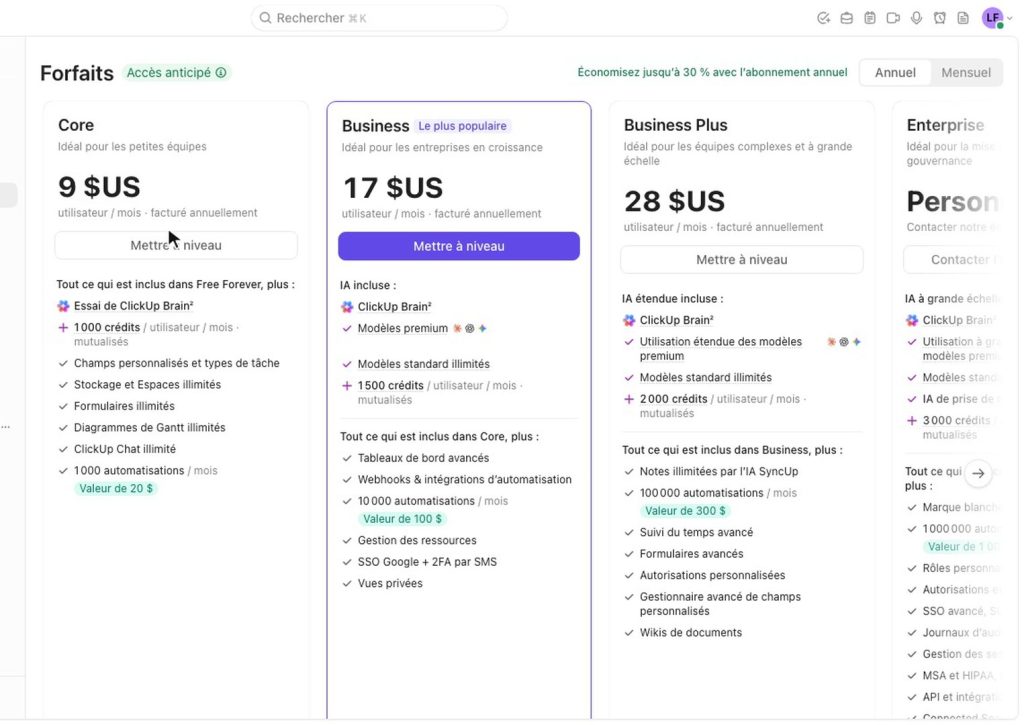This screenshot has width=1024, height=725.
Task: Click the briefcase icon in top bar
Action: 846,18
